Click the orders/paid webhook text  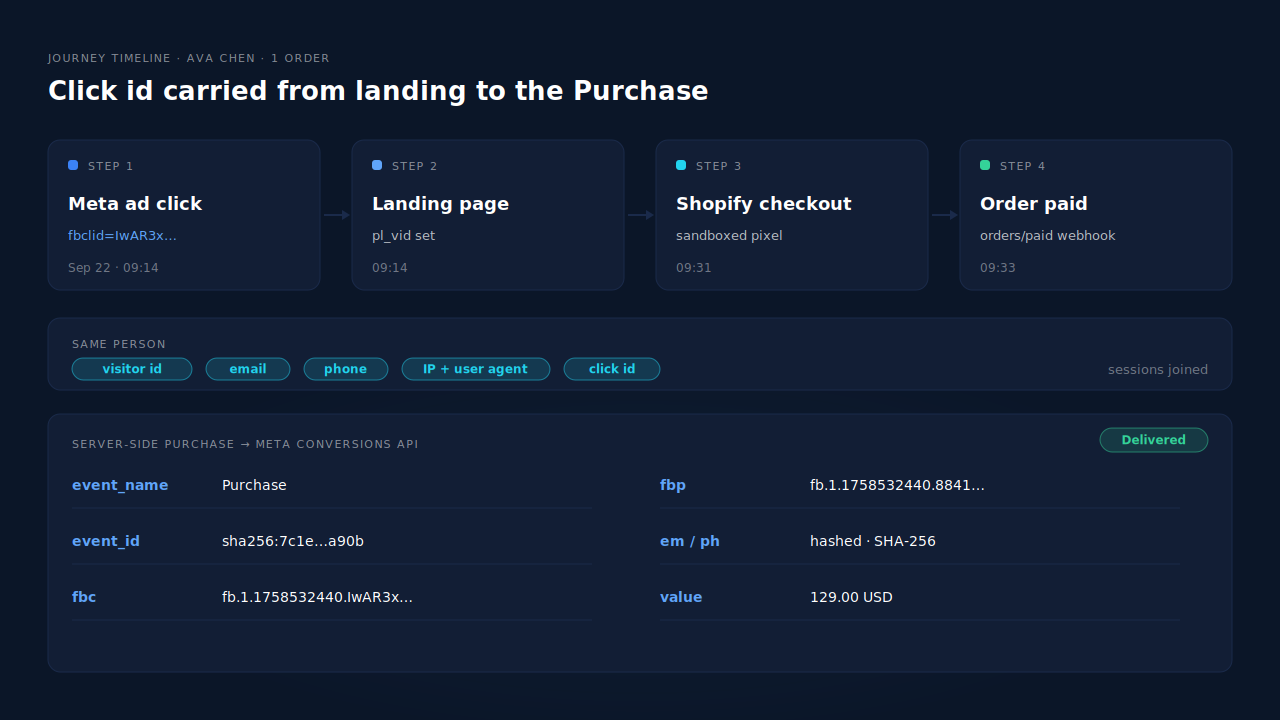(x=1048, y=236)
